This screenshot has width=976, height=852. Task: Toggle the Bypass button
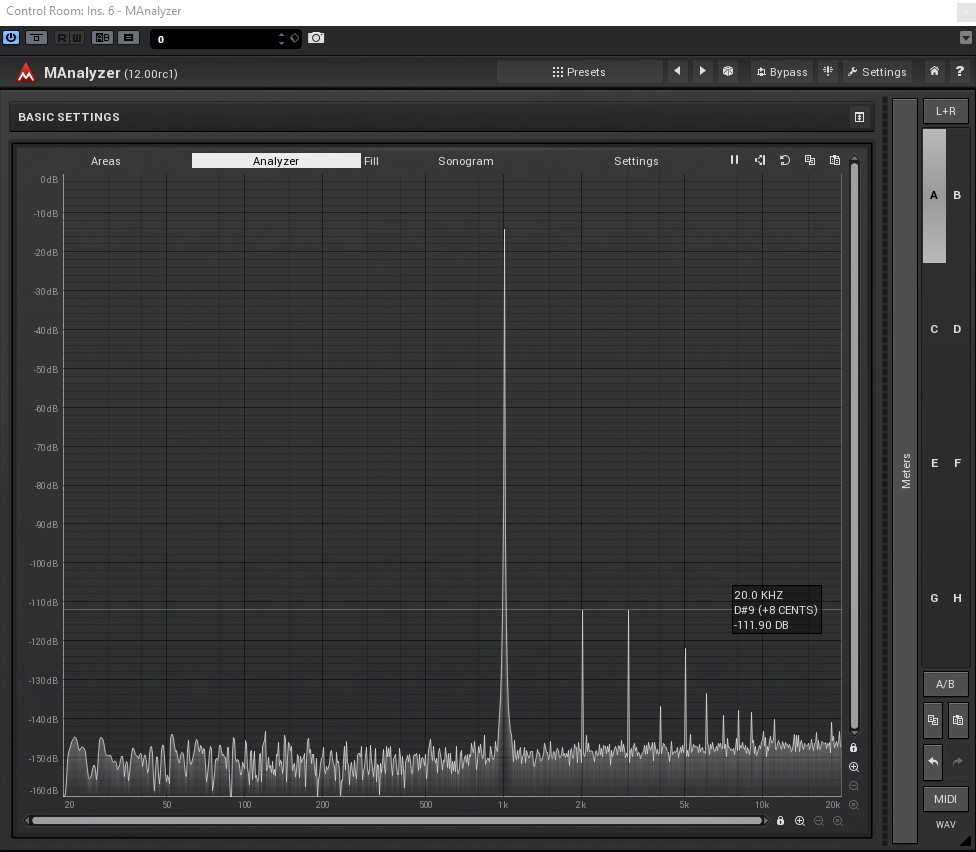point(782,72)
